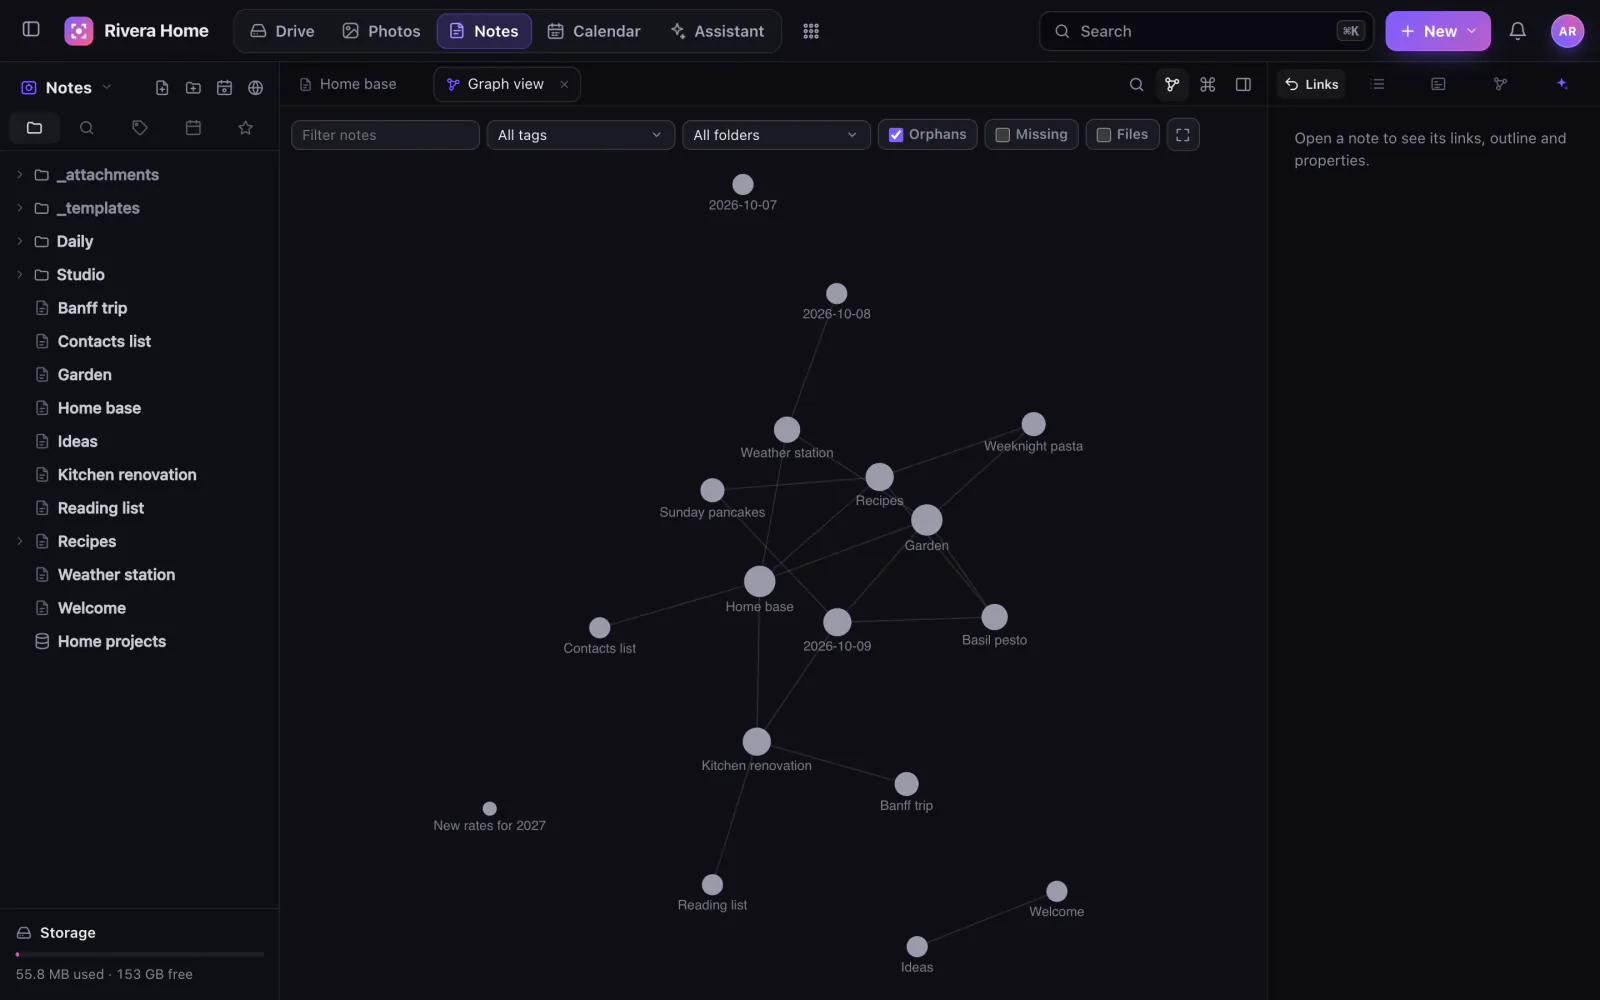Open today's daily note calendar icon
Screen dimensions: 1600x1000
[x=224, y=88]
